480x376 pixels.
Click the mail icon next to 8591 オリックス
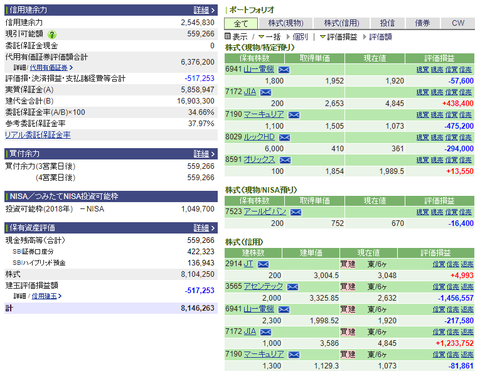(x=285, y=160)
